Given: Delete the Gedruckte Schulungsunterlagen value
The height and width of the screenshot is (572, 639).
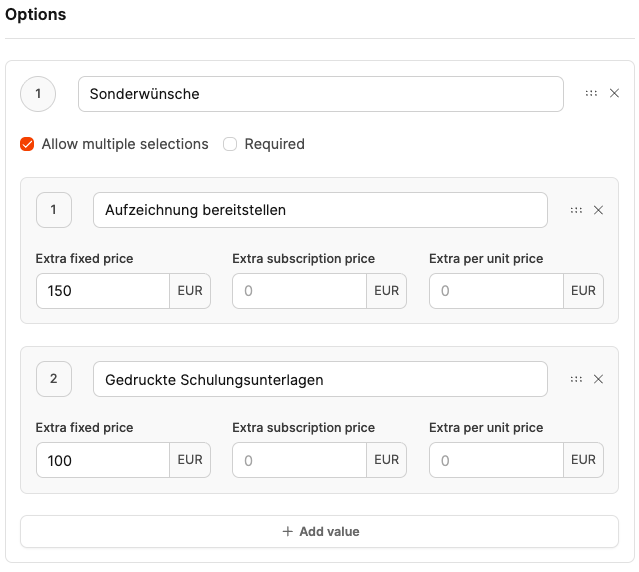Looking at the screenshot, I should tap(599, 379).
